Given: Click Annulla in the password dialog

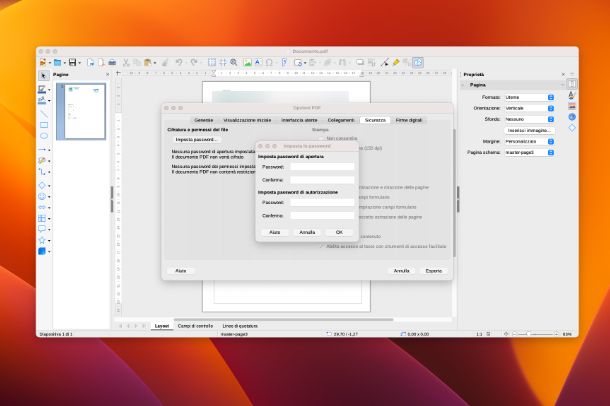Looking at the screenshot, I should pyautogui.click(x=307, y=232).
